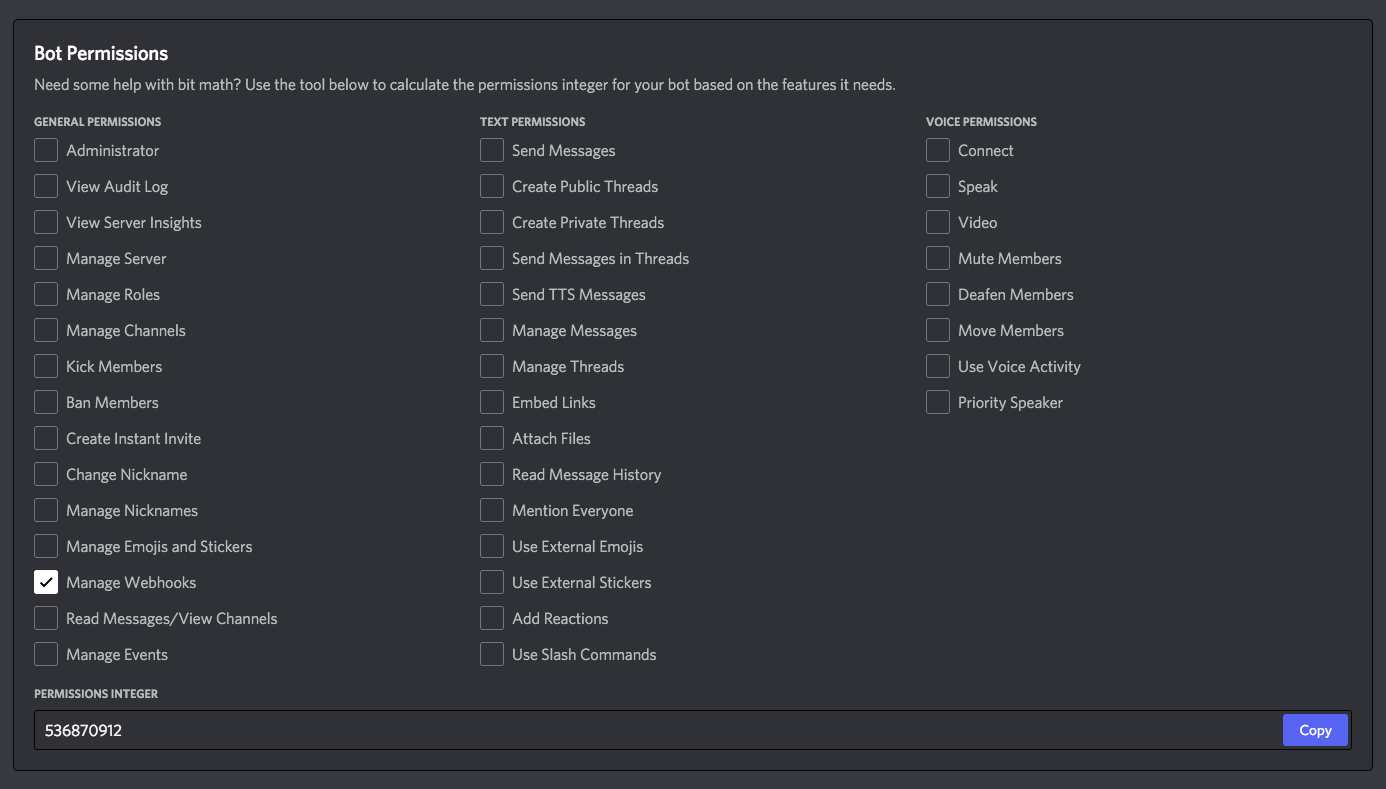This screenshot has height=789, width=1386.
Task: Check the Ban Members permission
Action: [45, 402]
